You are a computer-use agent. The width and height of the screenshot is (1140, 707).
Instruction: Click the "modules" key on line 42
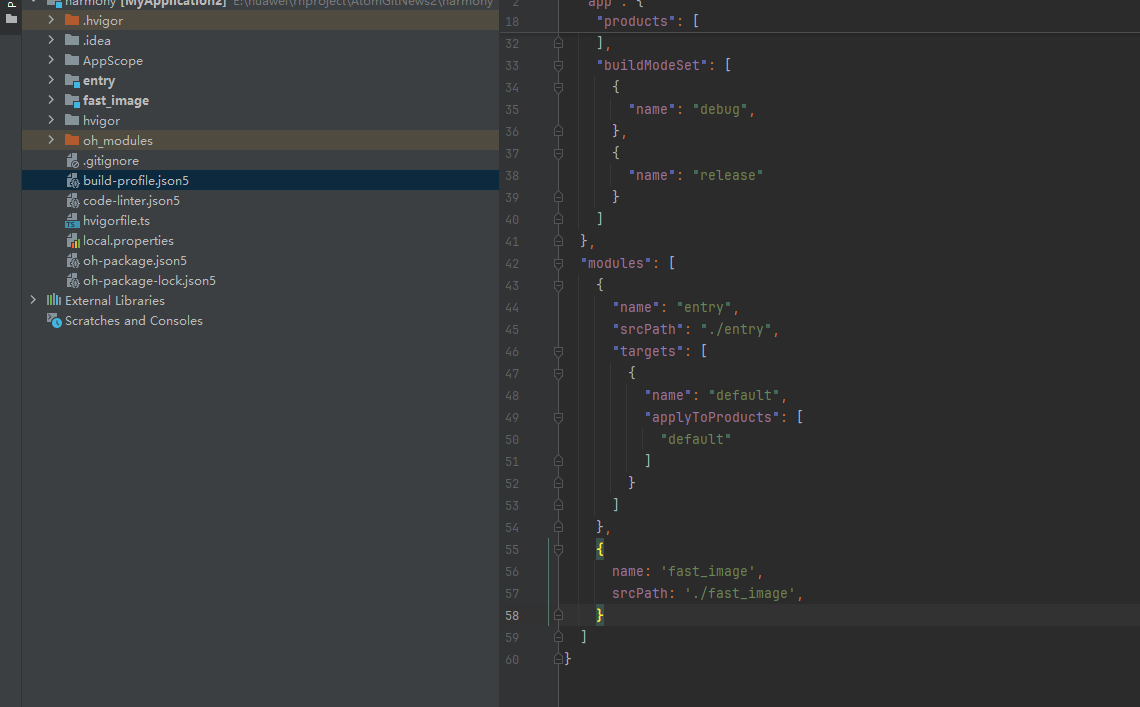(x=616, y=263)
